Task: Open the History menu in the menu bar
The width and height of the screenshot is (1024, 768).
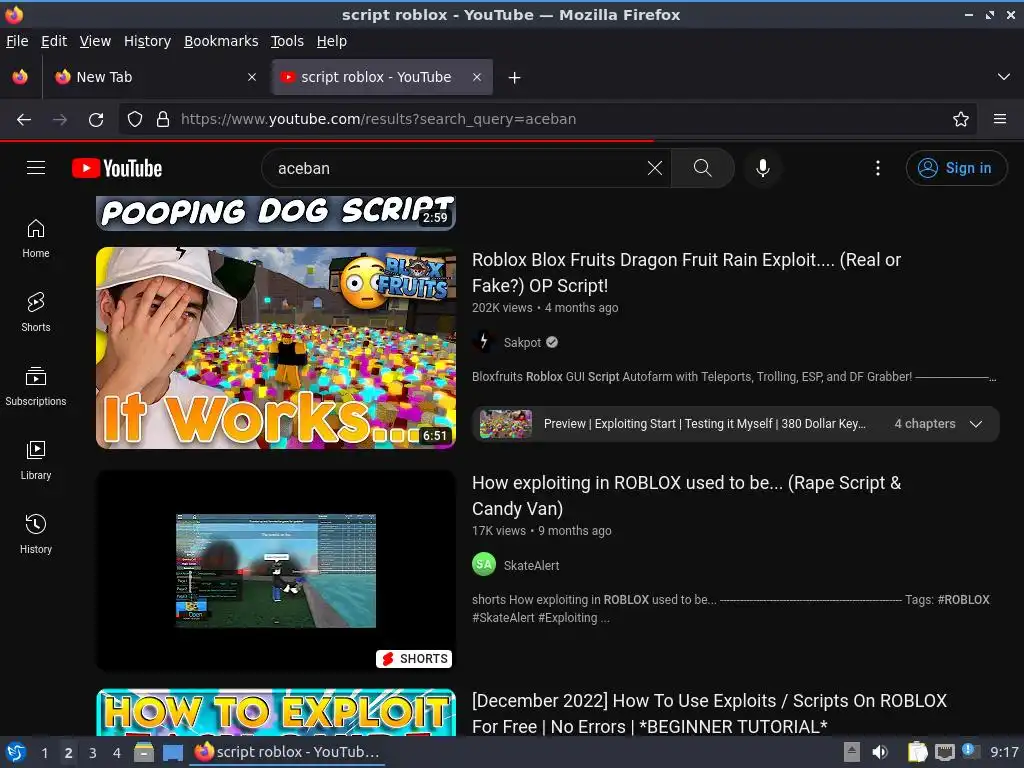Action: coord(147,41)
